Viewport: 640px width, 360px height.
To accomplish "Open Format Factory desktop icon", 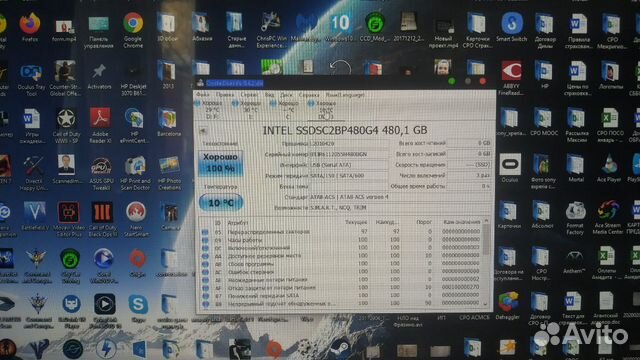I will [x=575, y=218].
